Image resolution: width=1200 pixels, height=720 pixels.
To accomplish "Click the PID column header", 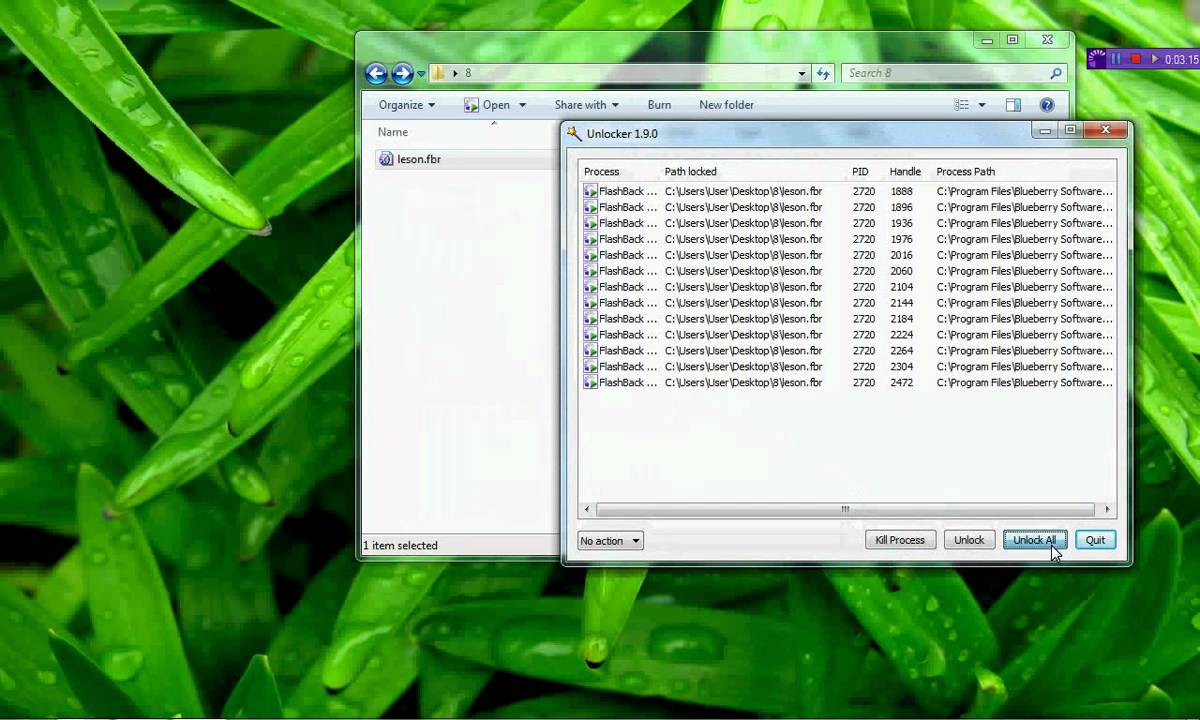I will [860, 171].
